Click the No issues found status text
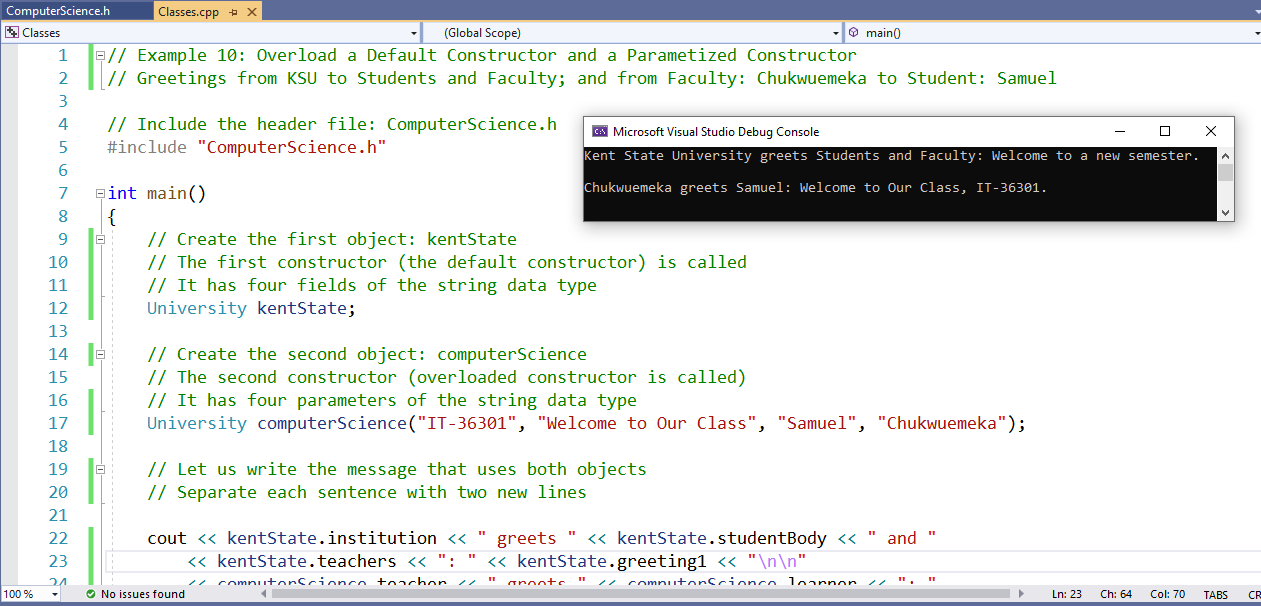This screenshot has height=606, width=1261. pos(143,594)
